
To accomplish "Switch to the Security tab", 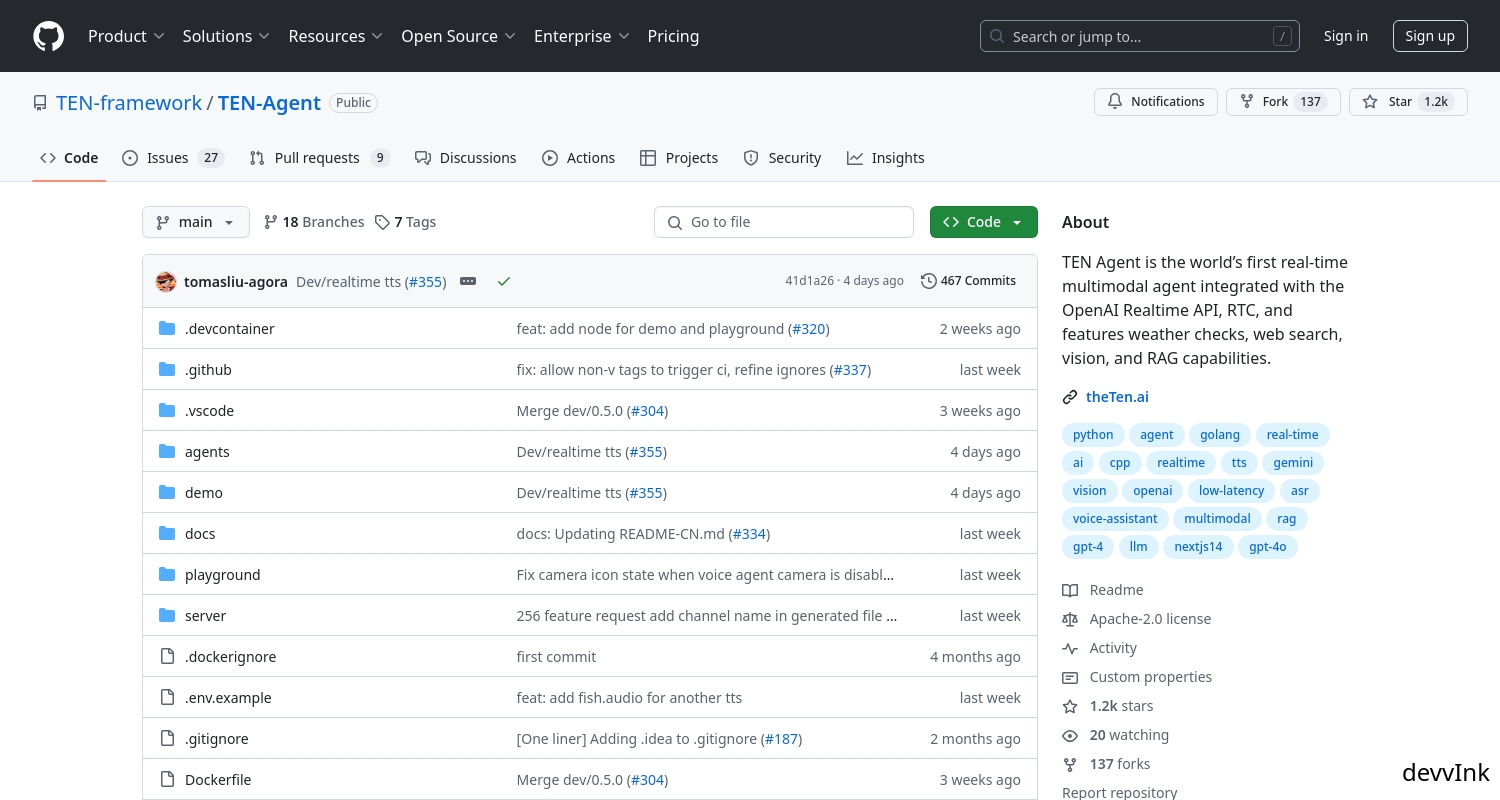I will [783, 158].
